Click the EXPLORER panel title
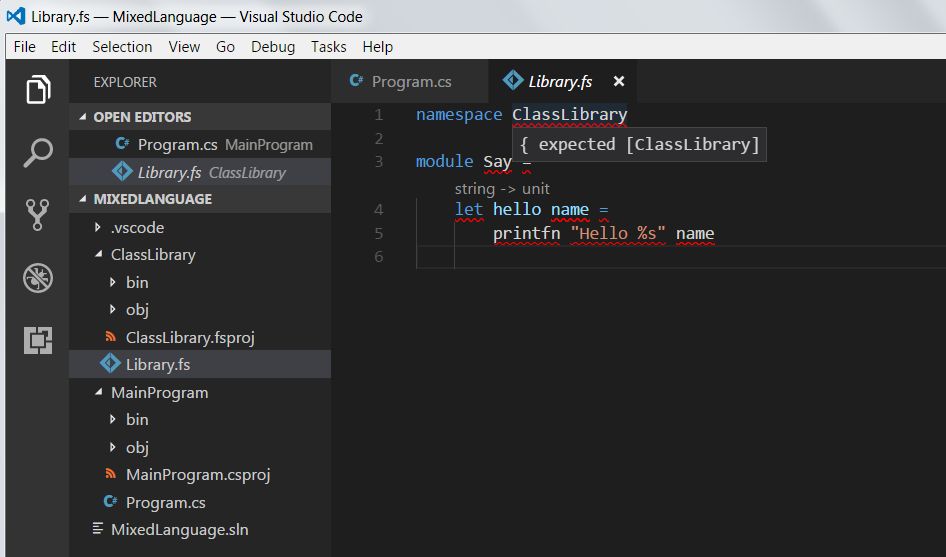Image resolution: width=946 pixels, height=557 pixels. (125, 82)
